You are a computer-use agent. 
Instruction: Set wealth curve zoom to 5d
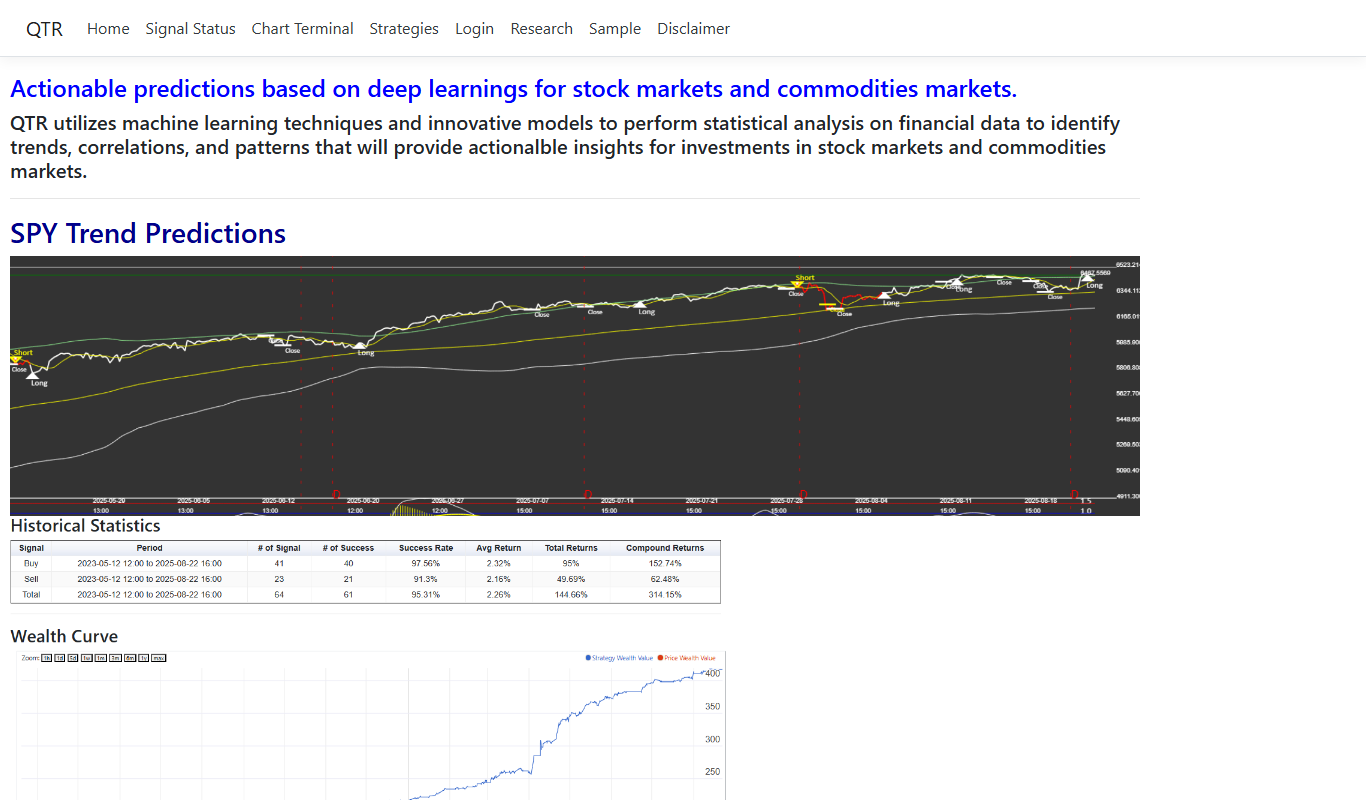(73, 658)
